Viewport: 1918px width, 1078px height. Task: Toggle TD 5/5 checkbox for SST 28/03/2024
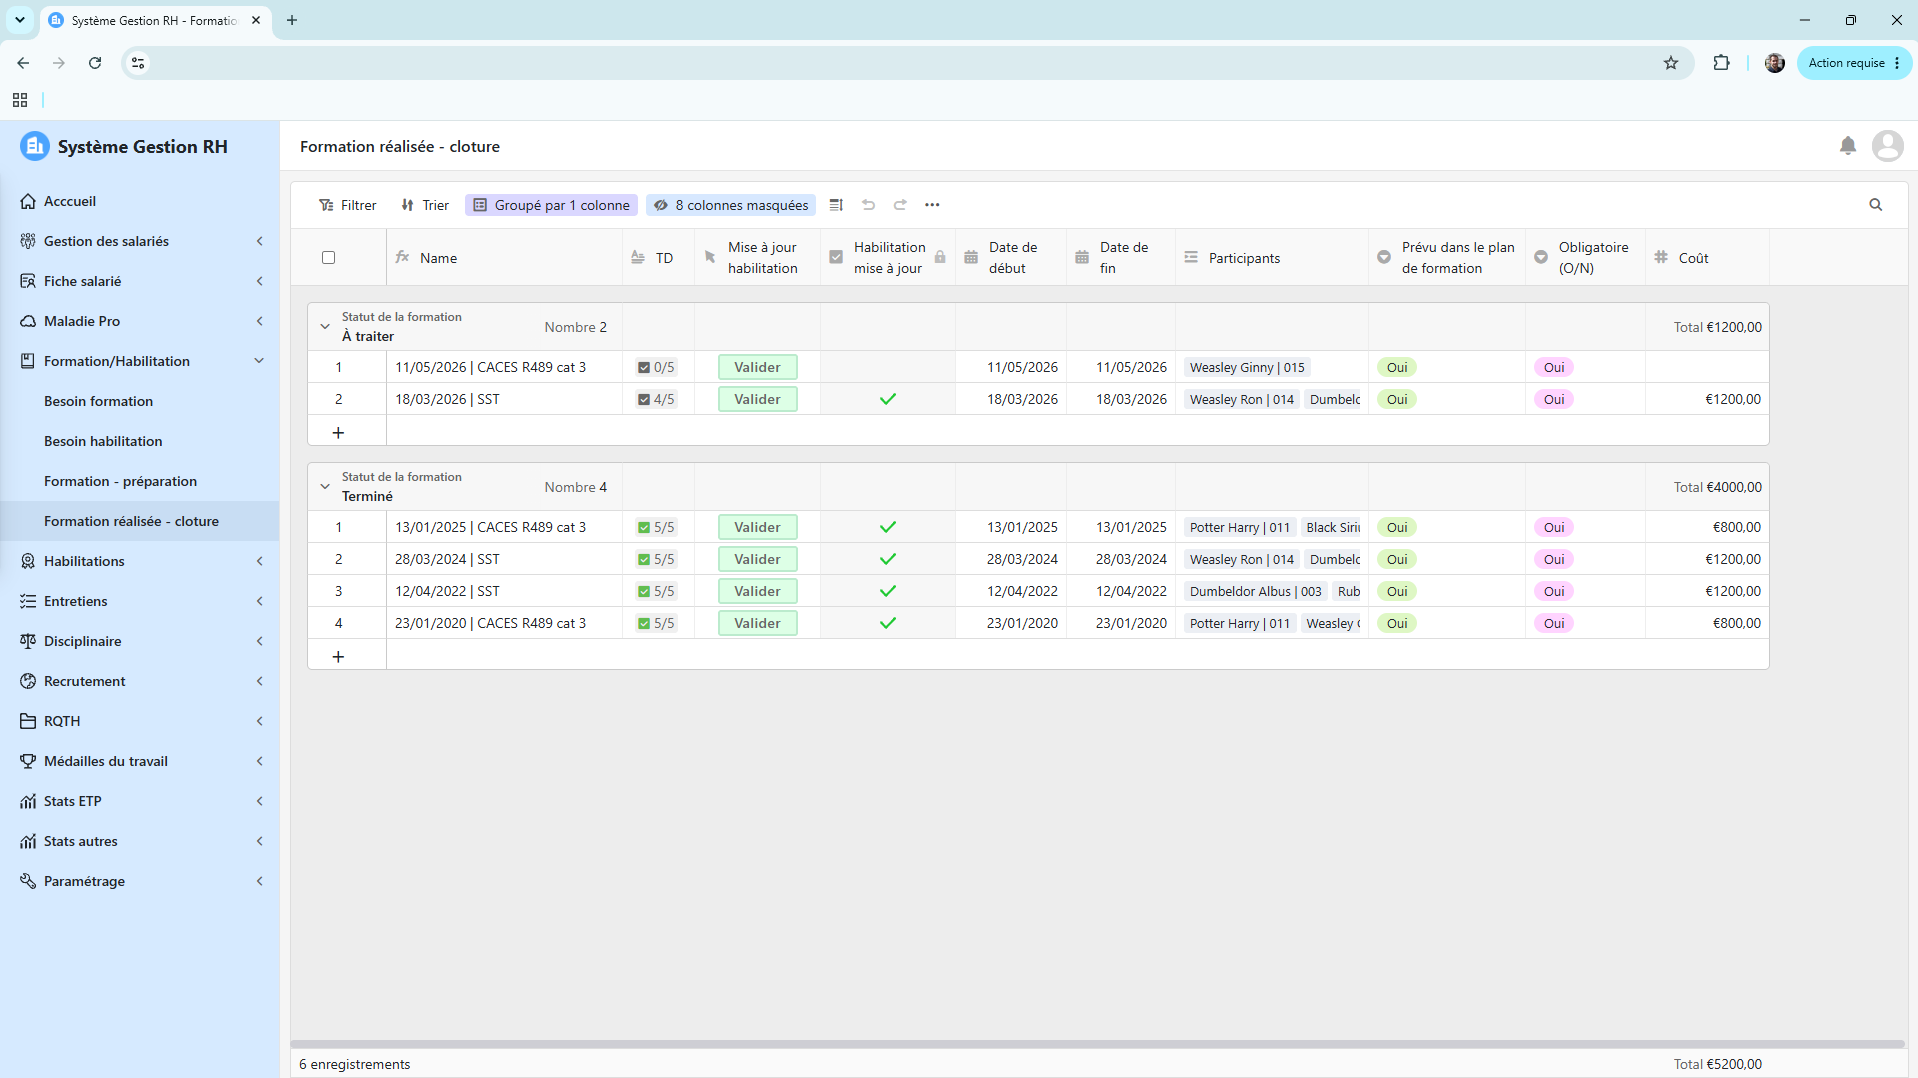click(644, 559)
